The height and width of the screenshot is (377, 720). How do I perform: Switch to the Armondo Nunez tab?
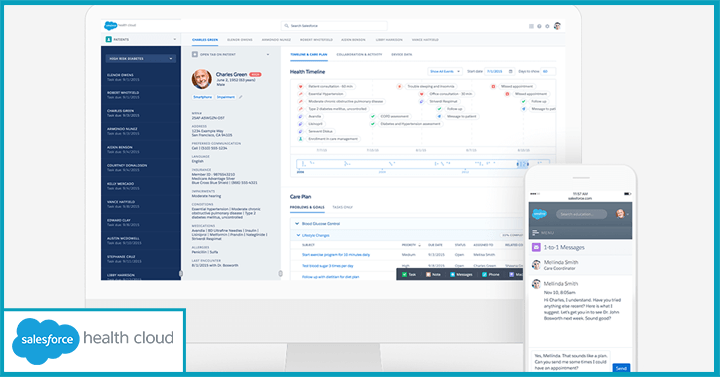pyautogui.click(x=276, y=40)
